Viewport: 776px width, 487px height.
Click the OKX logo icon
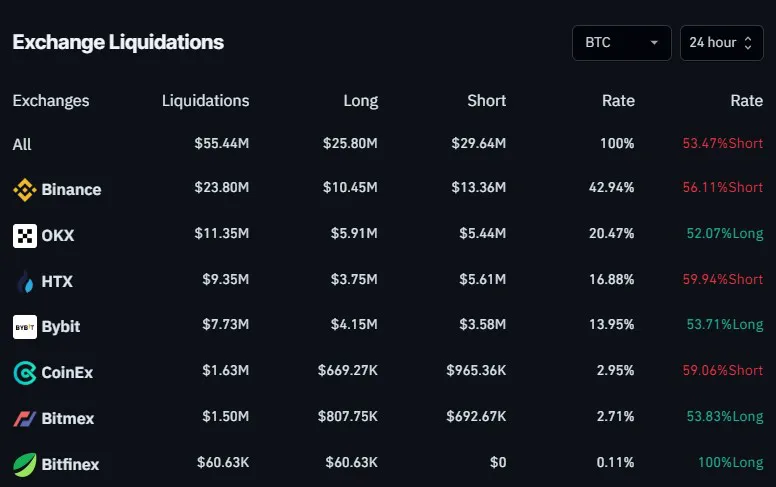click(24, 235)
